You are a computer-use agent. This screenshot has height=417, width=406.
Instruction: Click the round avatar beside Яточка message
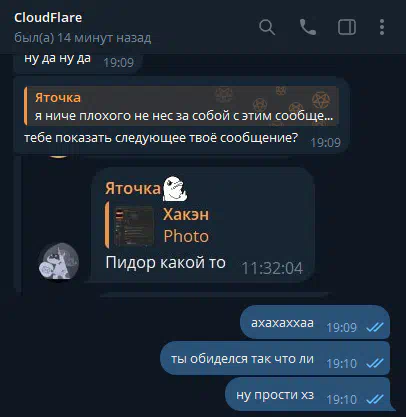tap(59, 261)
